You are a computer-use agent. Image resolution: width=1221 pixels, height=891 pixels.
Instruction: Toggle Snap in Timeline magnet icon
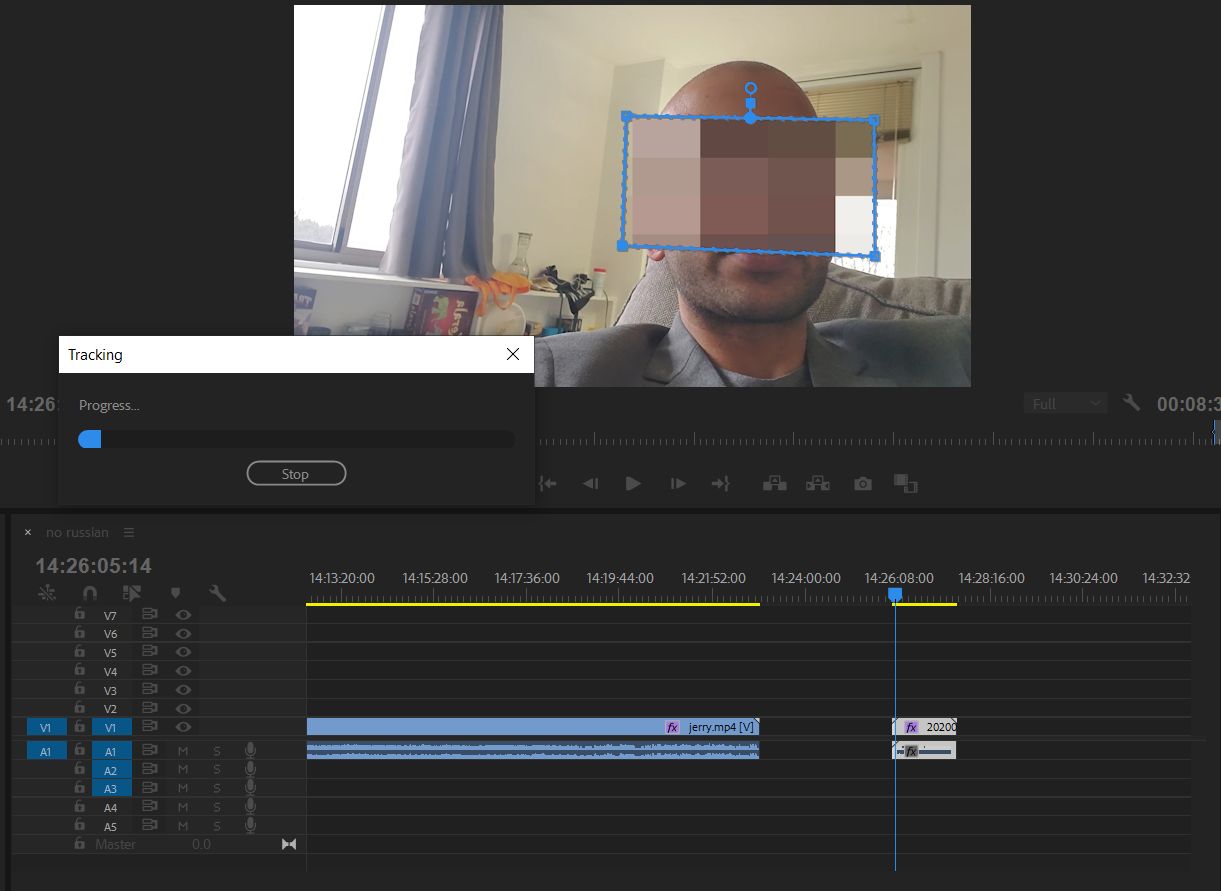click(x=90, y=593)
